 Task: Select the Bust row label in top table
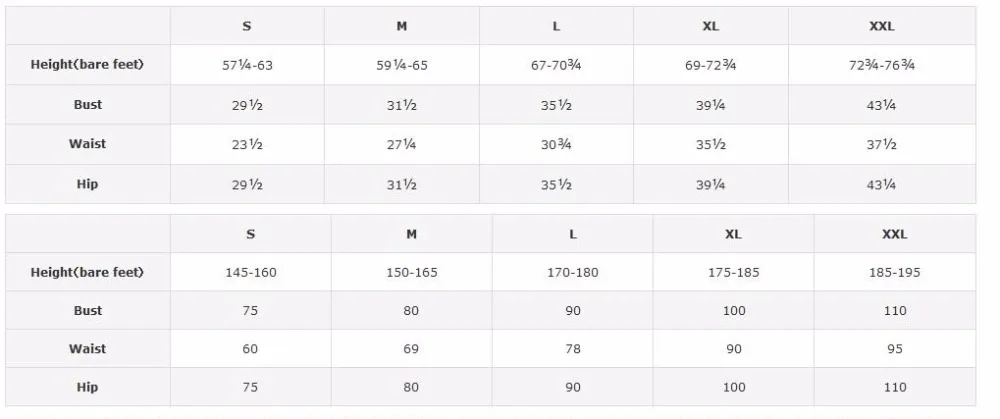(87, 105)
